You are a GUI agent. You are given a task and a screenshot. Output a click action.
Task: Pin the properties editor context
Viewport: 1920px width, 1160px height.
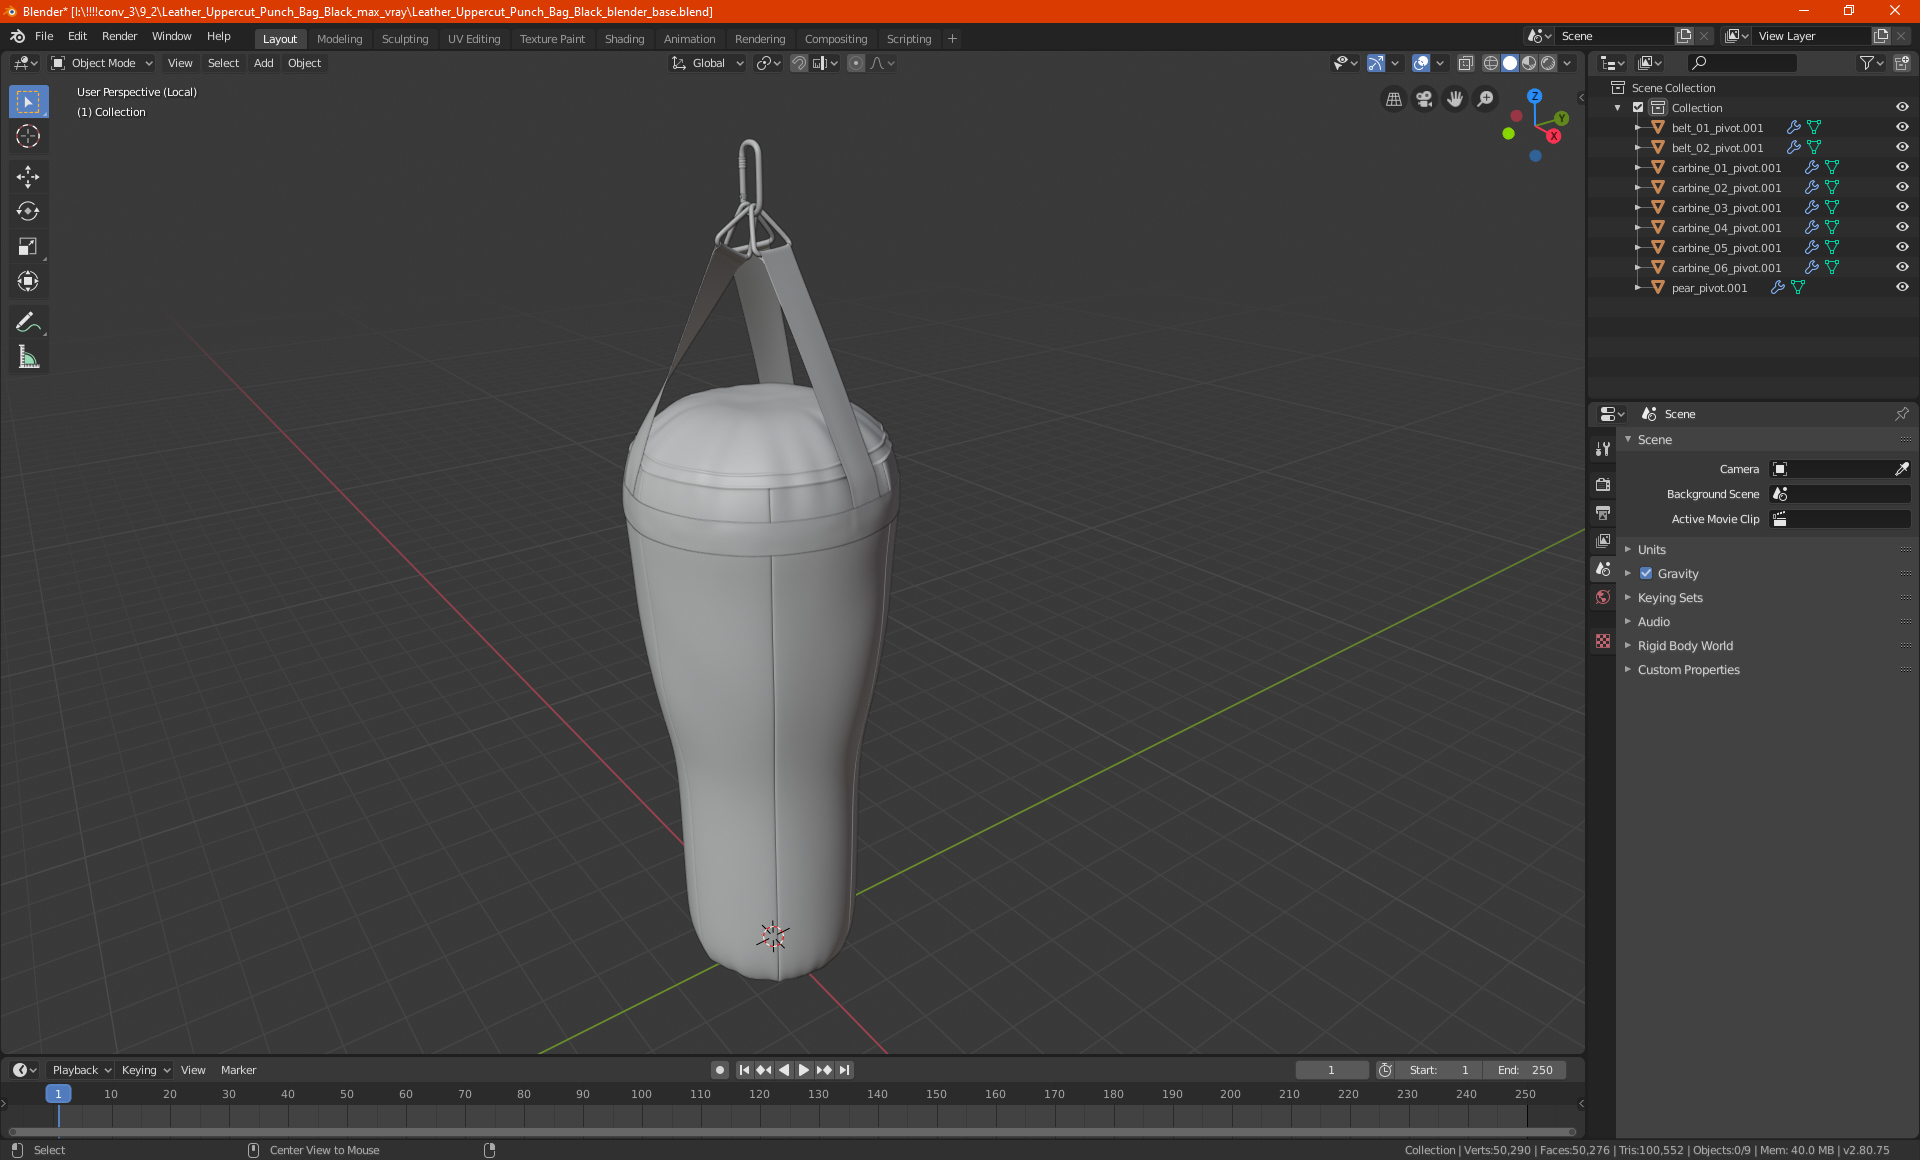pos(1902,414)
